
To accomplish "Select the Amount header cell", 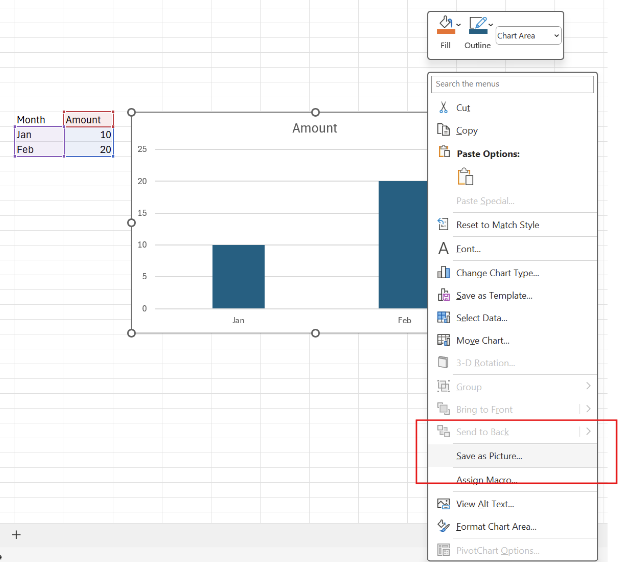I will (x=89, y=119).
